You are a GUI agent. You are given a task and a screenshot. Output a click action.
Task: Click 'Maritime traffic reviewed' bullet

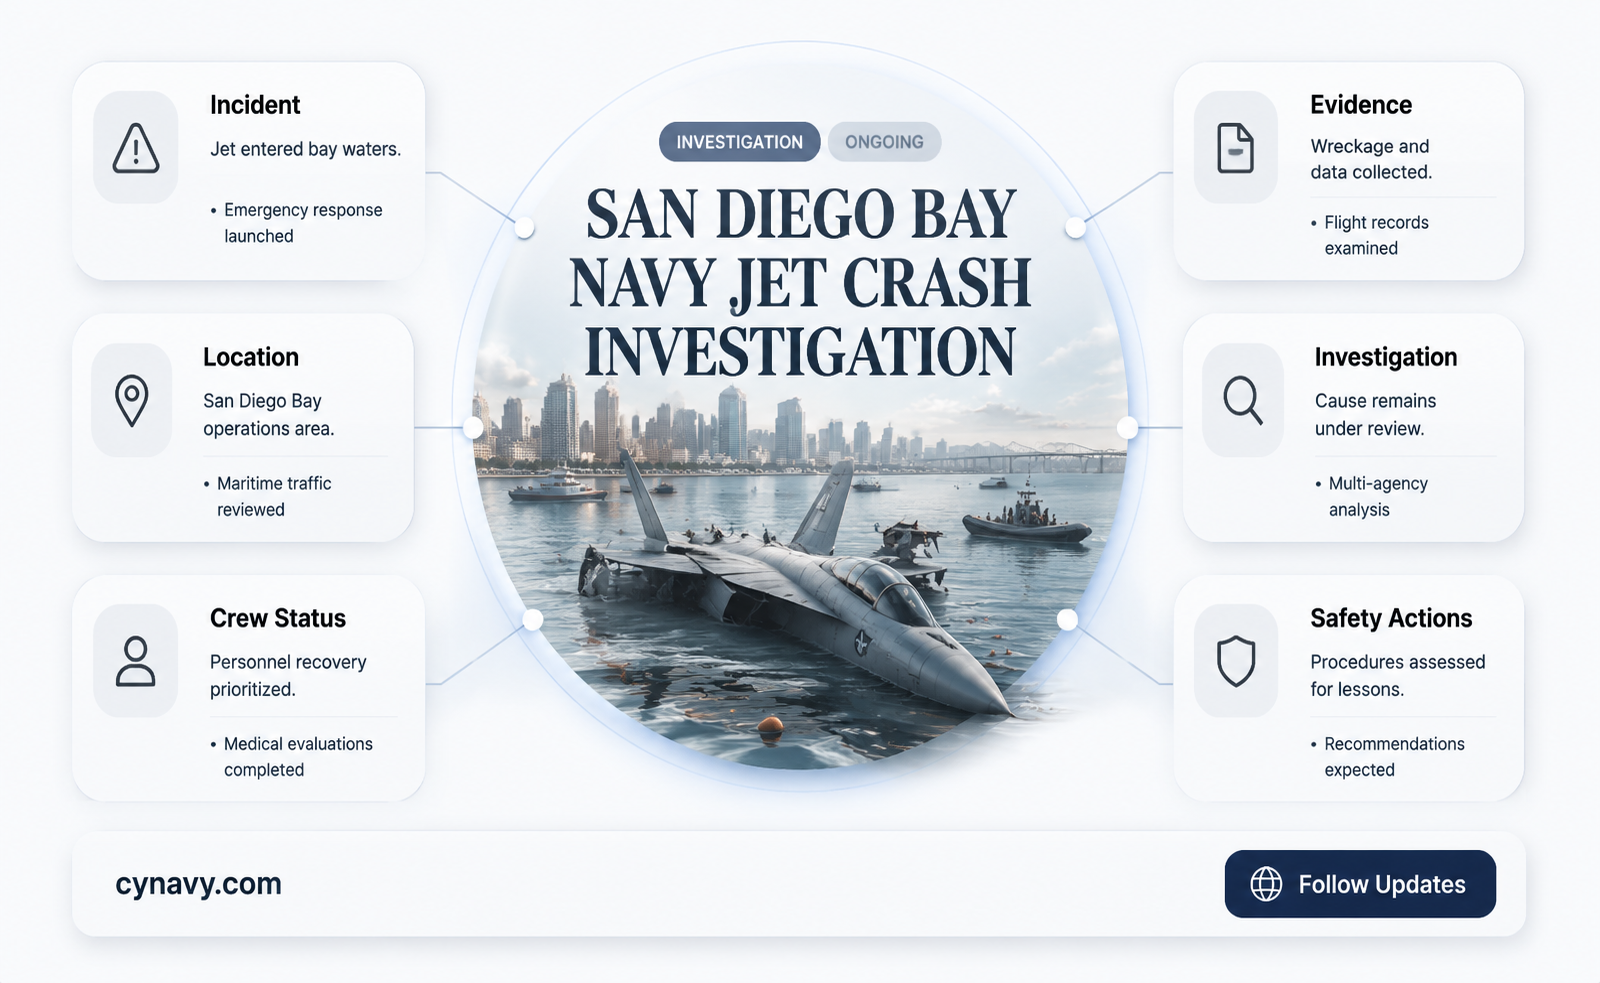point(268,496)
